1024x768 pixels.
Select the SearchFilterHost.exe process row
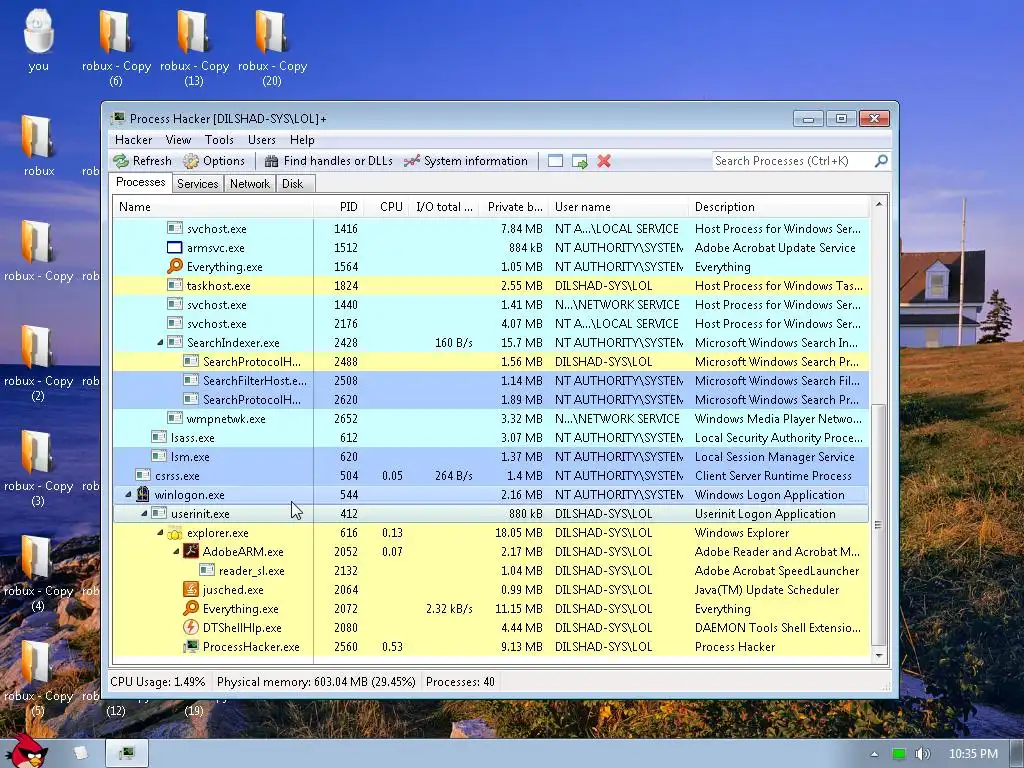(490, 380)
